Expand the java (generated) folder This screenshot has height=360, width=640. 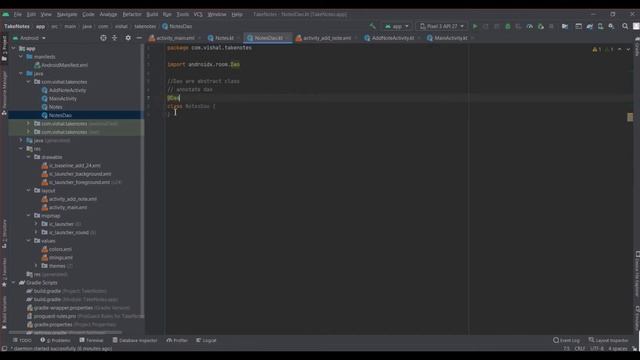[x=21, y=140]
